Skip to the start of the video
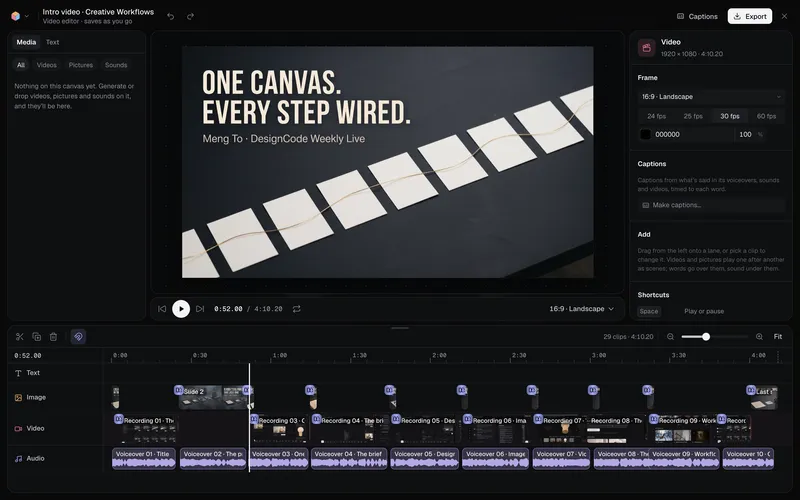 (162, 309)
